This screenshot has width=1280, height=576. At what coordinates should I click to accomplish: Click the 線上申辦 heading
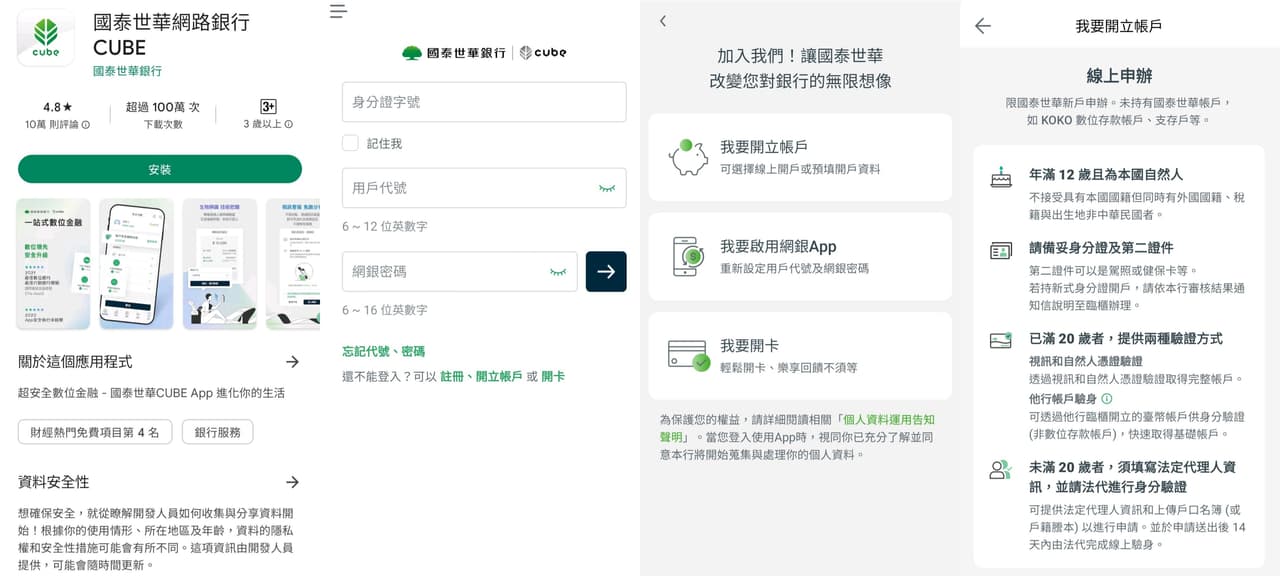pyautogui.click(x=1119, y=76)
